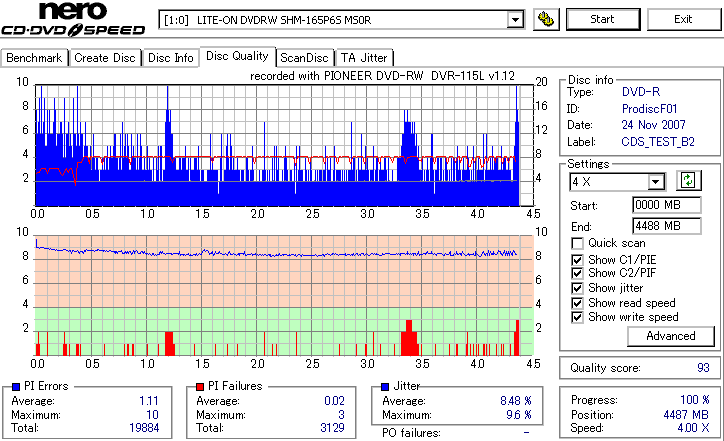This screenshot has width=724, height=441.
Task: Click PI Errors total 19884
Action: coord(144,428)
